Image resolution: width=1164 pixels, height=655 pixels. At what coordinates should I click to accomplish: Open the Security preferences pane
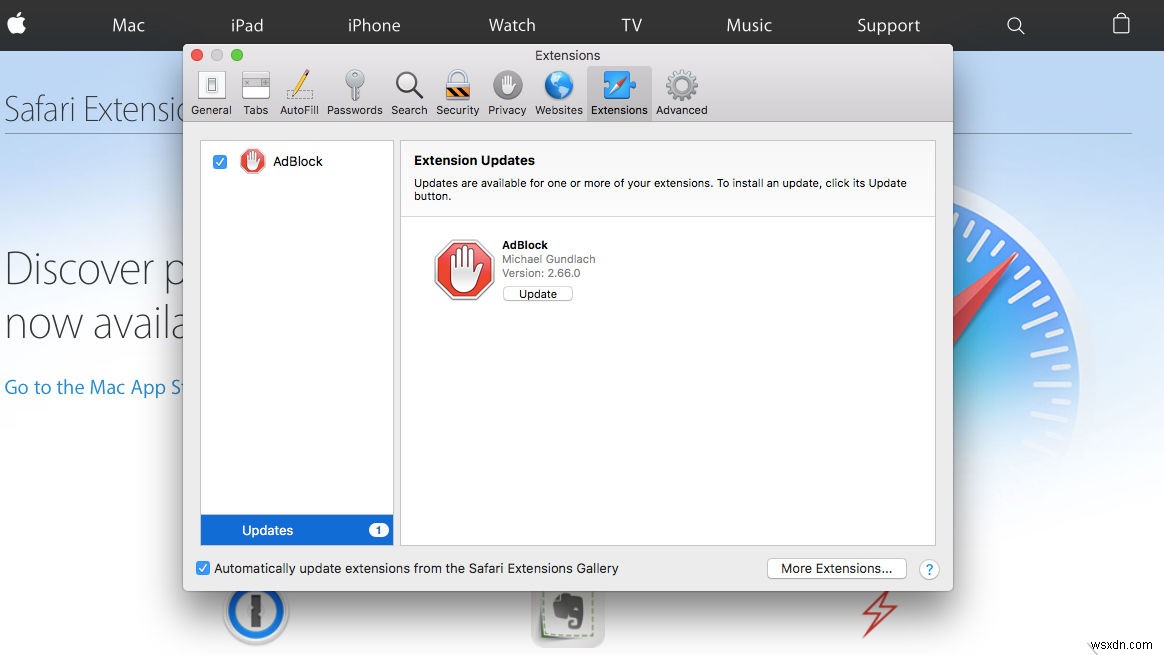click(457, 93)
